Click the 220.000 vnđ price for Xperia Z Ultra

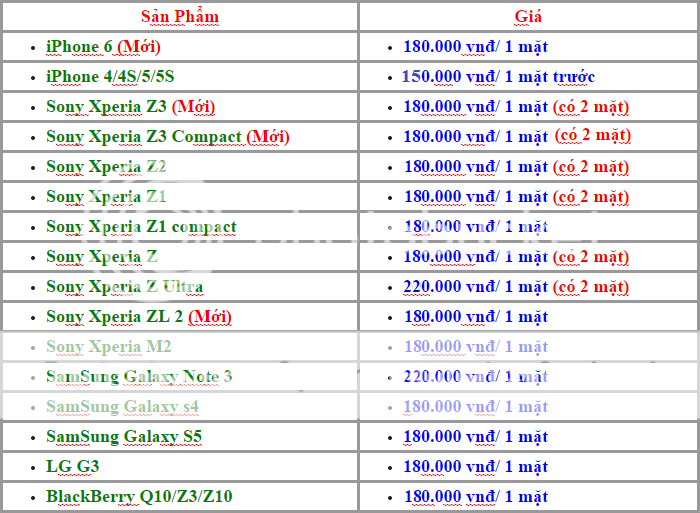[x=516, y=287]
